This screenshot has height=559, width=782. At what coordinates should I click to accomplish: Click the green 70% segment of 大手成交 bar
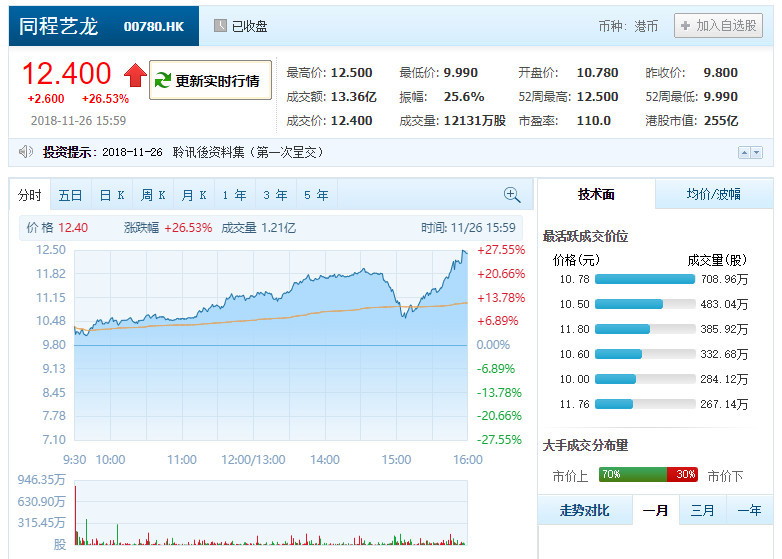point(633,474)
